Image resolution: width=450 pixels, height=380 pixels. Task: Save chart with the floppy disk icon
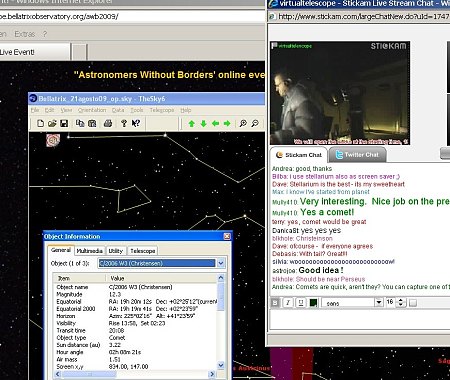point(64,123)
